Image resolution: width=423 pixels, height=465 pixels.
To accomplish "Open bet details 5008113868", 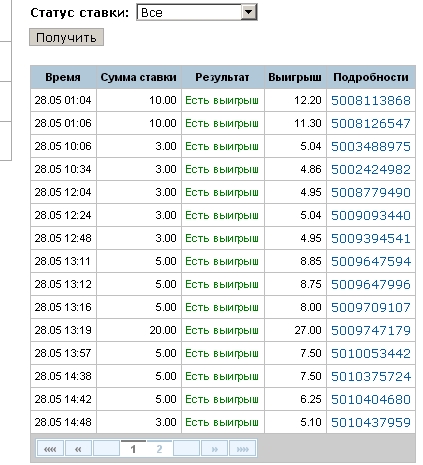I will tap(371, 100).
